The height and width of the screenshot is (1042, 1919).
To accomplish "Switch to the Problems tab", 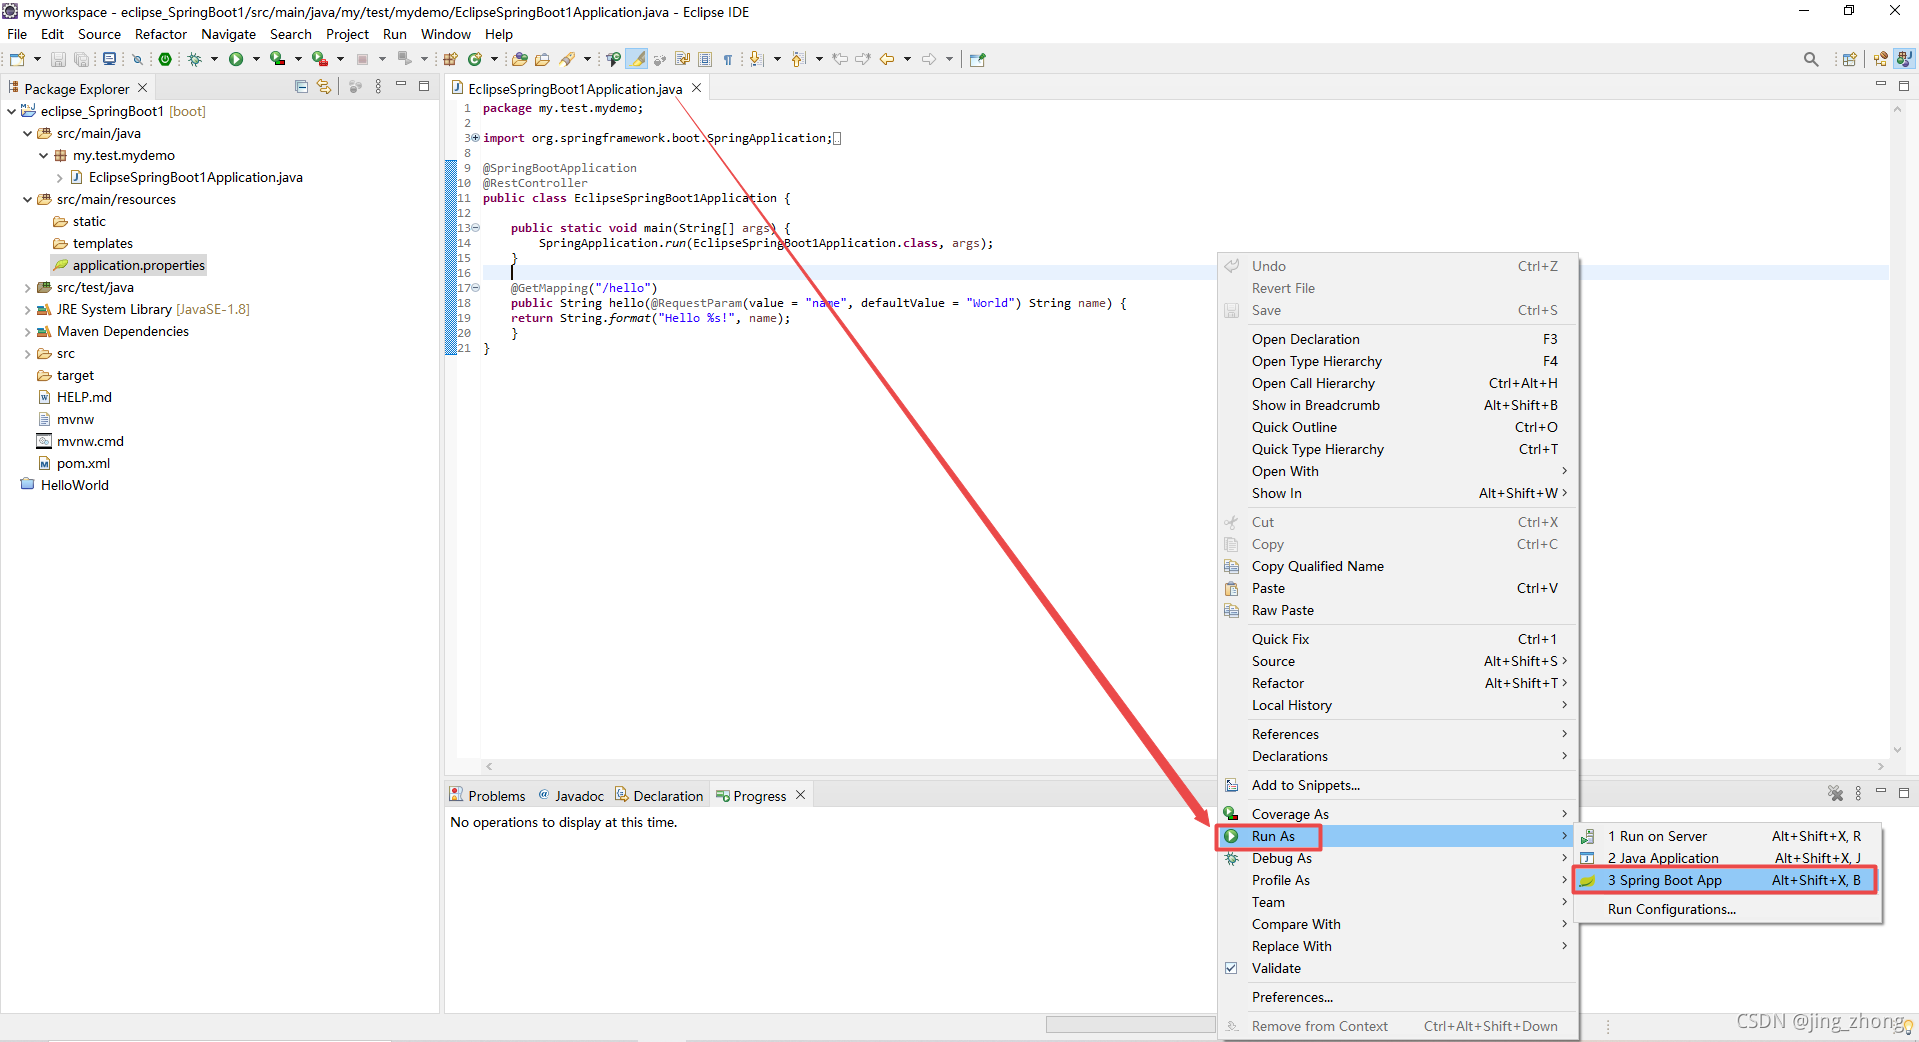I will (487, 796).
